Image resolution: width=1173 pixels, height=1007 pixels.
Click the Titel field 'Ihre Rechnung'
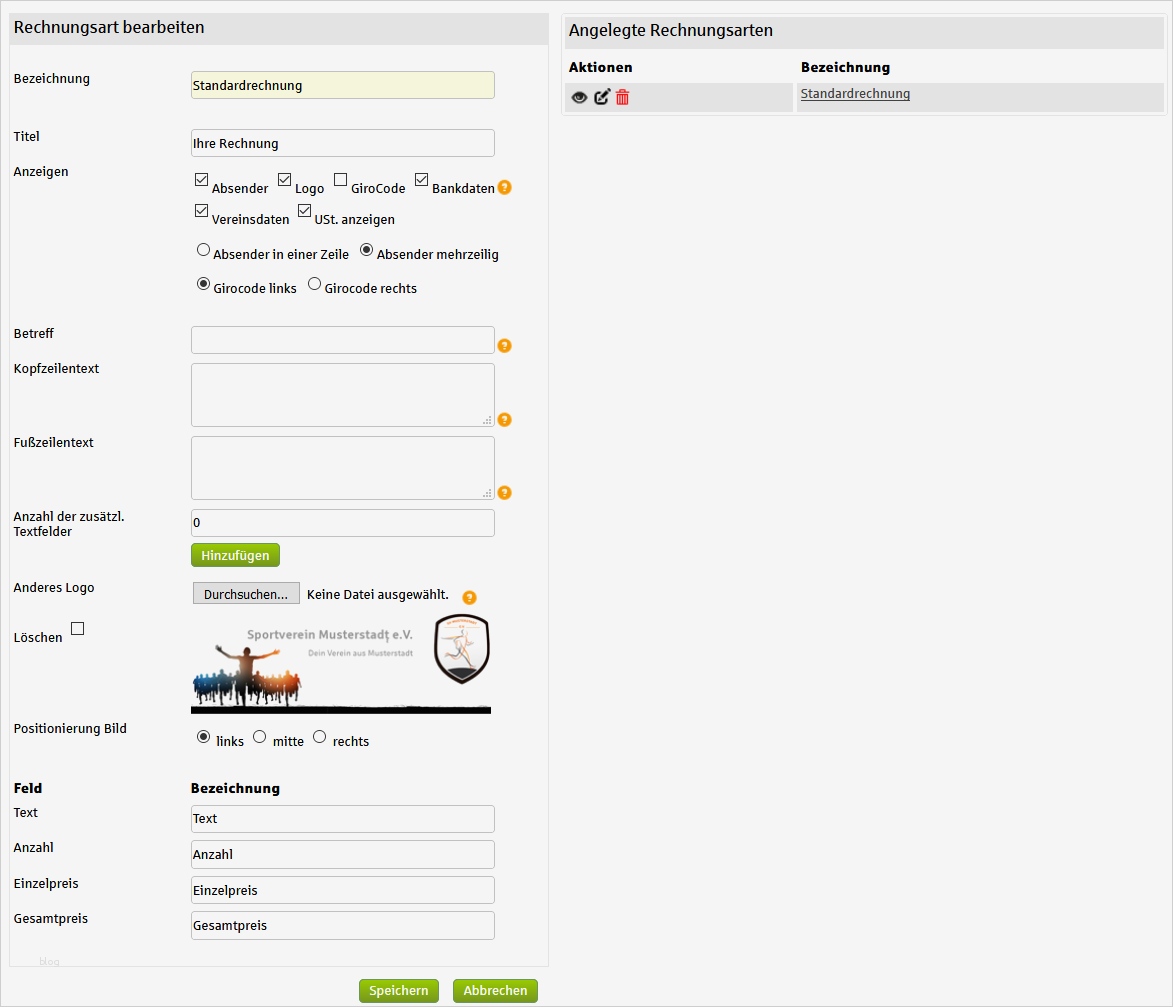coord(343,143)
